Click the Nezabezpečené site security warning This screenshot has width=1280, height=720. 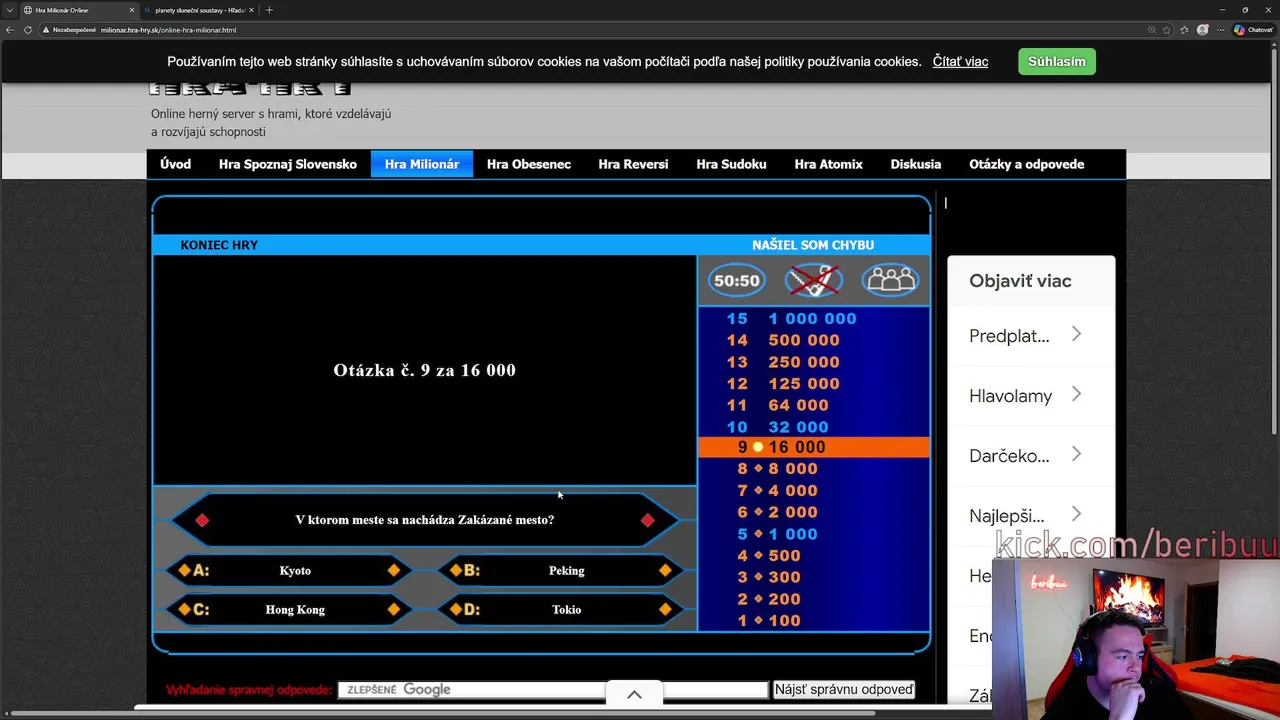(x=70, y=30)
